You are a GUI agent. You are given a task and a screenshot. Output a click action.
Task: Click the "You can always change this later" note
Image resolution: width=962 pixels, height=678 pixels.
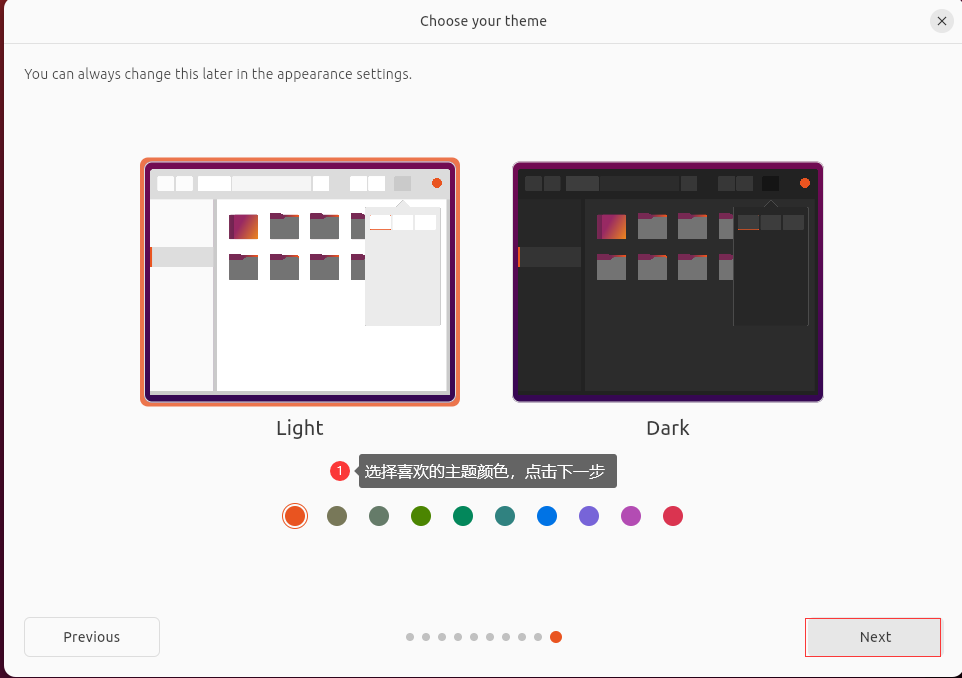(x=218, y=74)
